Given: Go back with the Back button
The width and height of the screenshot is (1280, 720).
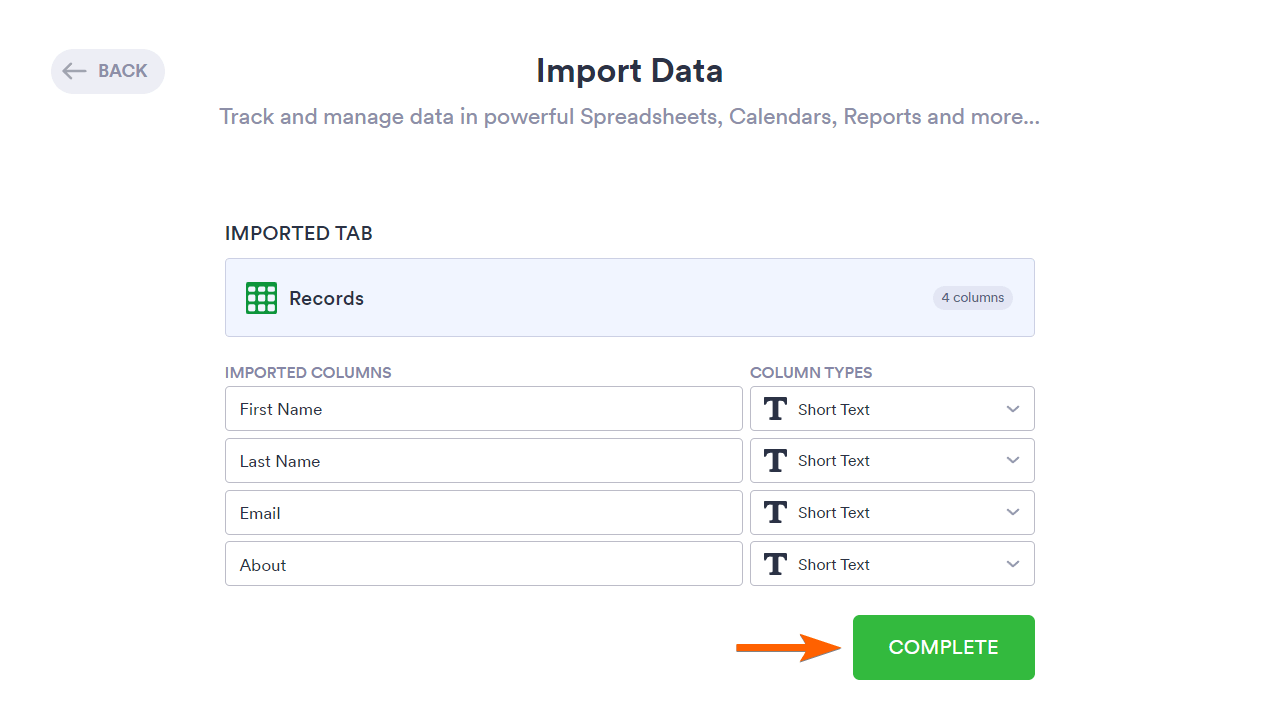Looking at the screenshot, I should (108, 71).
